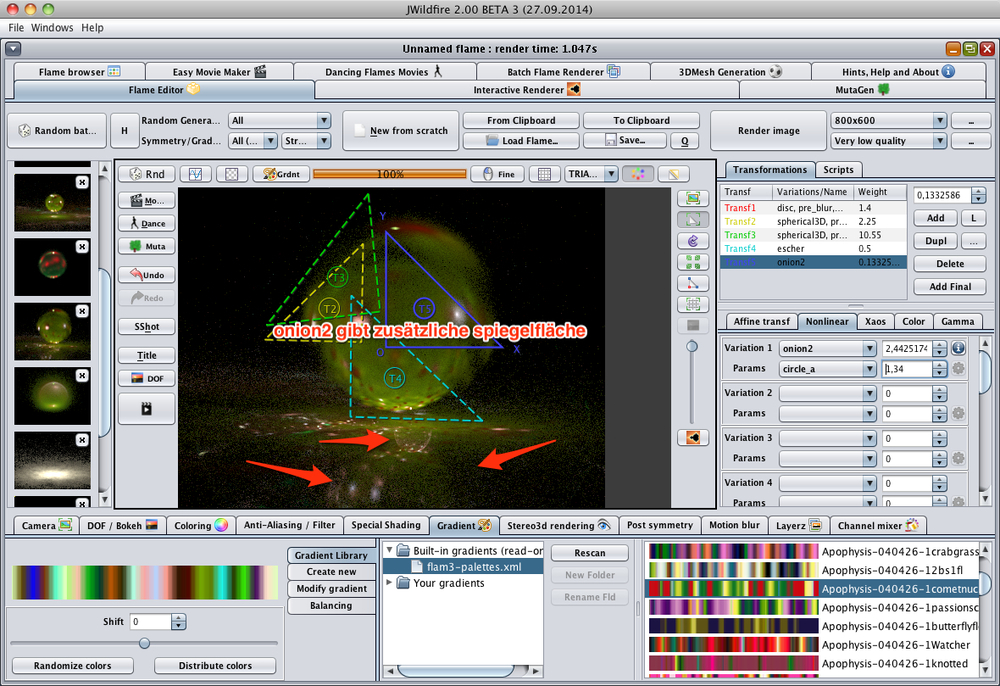
Task: Toggle the Fine mouse editing mode
Action: pyautogui.click(x=498, y=174)
